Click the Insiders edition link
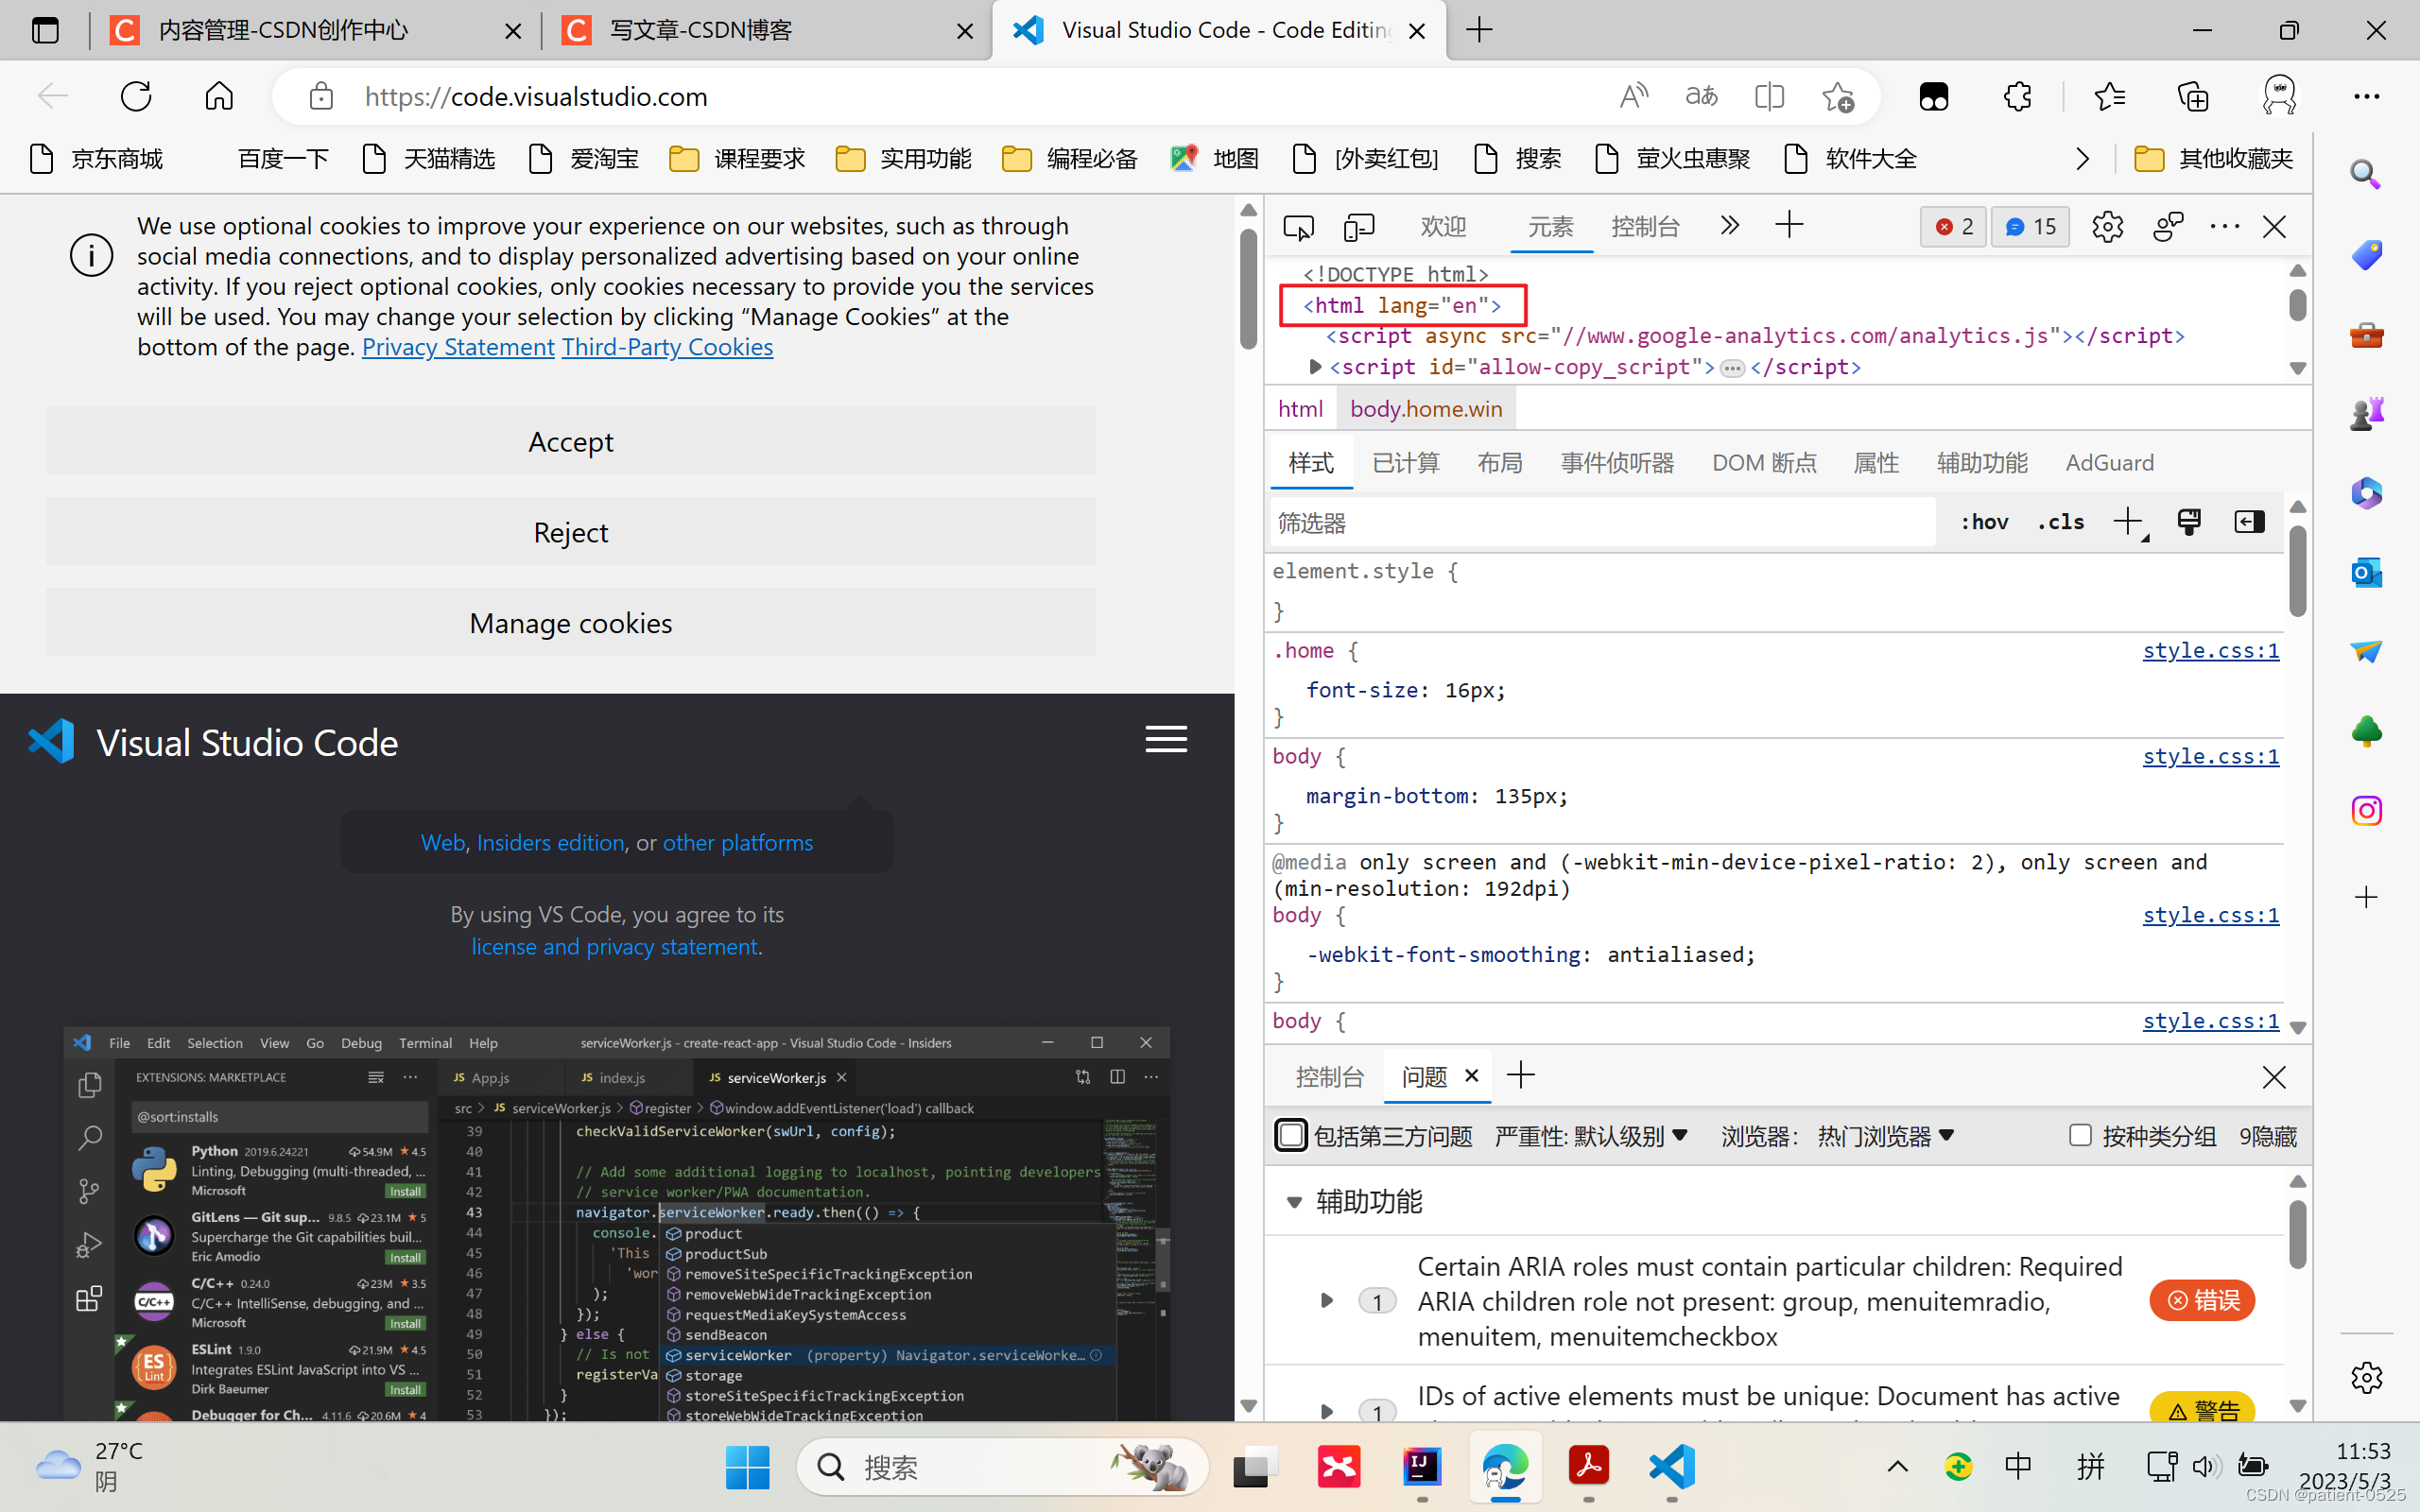Image resolution: width=2420 pixels, height=1512 pixels. click(551, 843)
